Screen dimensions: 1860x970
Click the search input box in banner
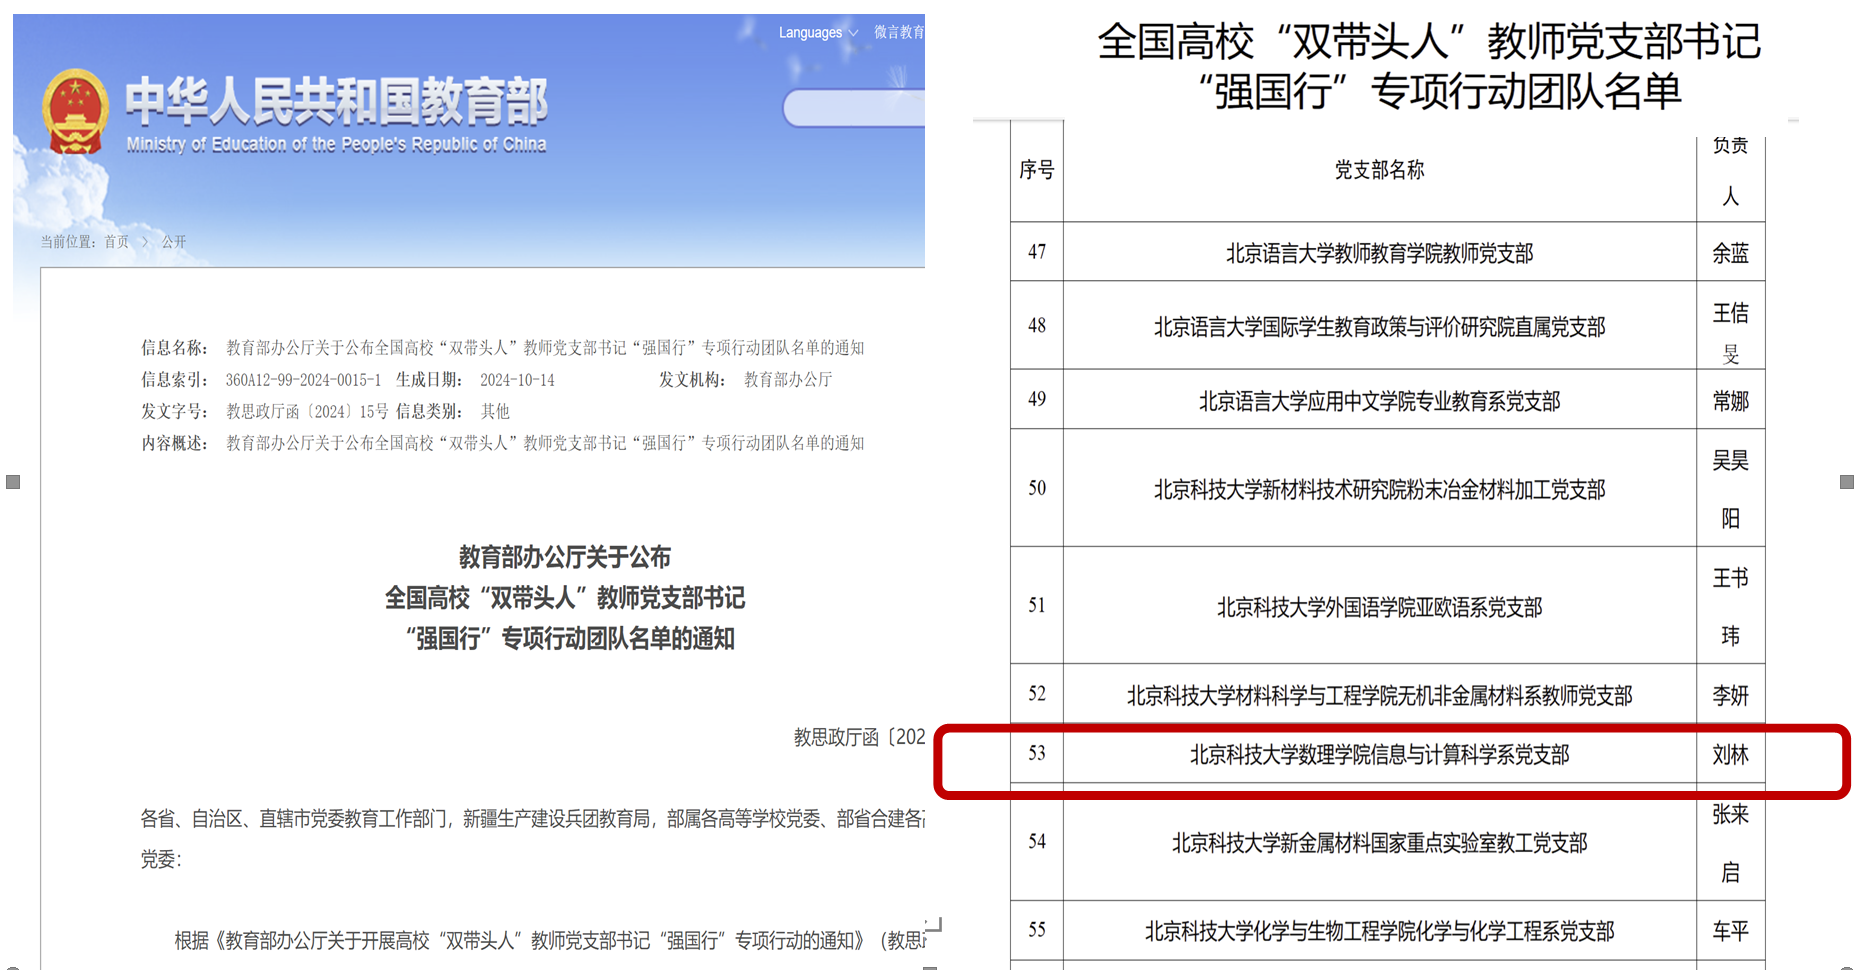click(x=853, y=109)
